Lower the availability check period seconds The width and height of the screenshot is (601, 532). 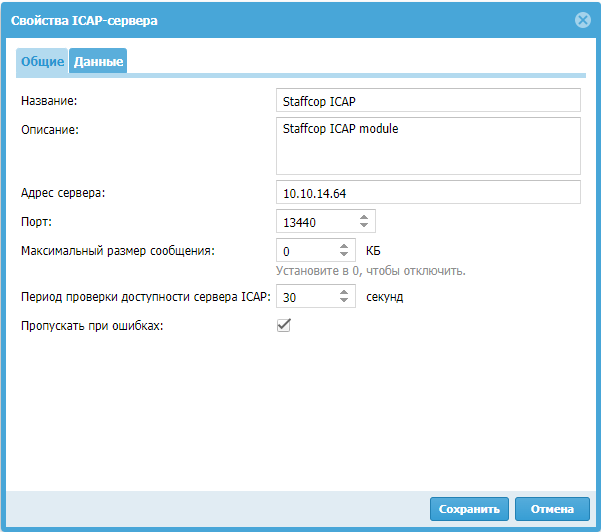[x=345, y=302]
